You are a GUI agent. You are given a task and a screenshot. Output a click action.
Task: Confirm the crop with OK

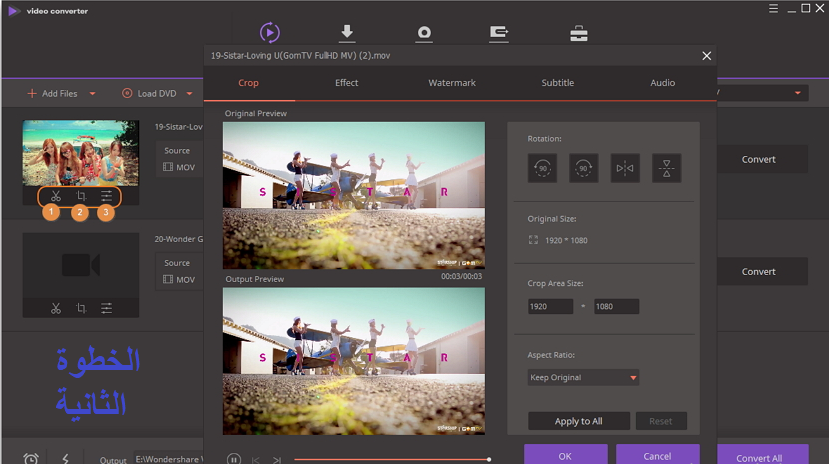tap(565, 455)
